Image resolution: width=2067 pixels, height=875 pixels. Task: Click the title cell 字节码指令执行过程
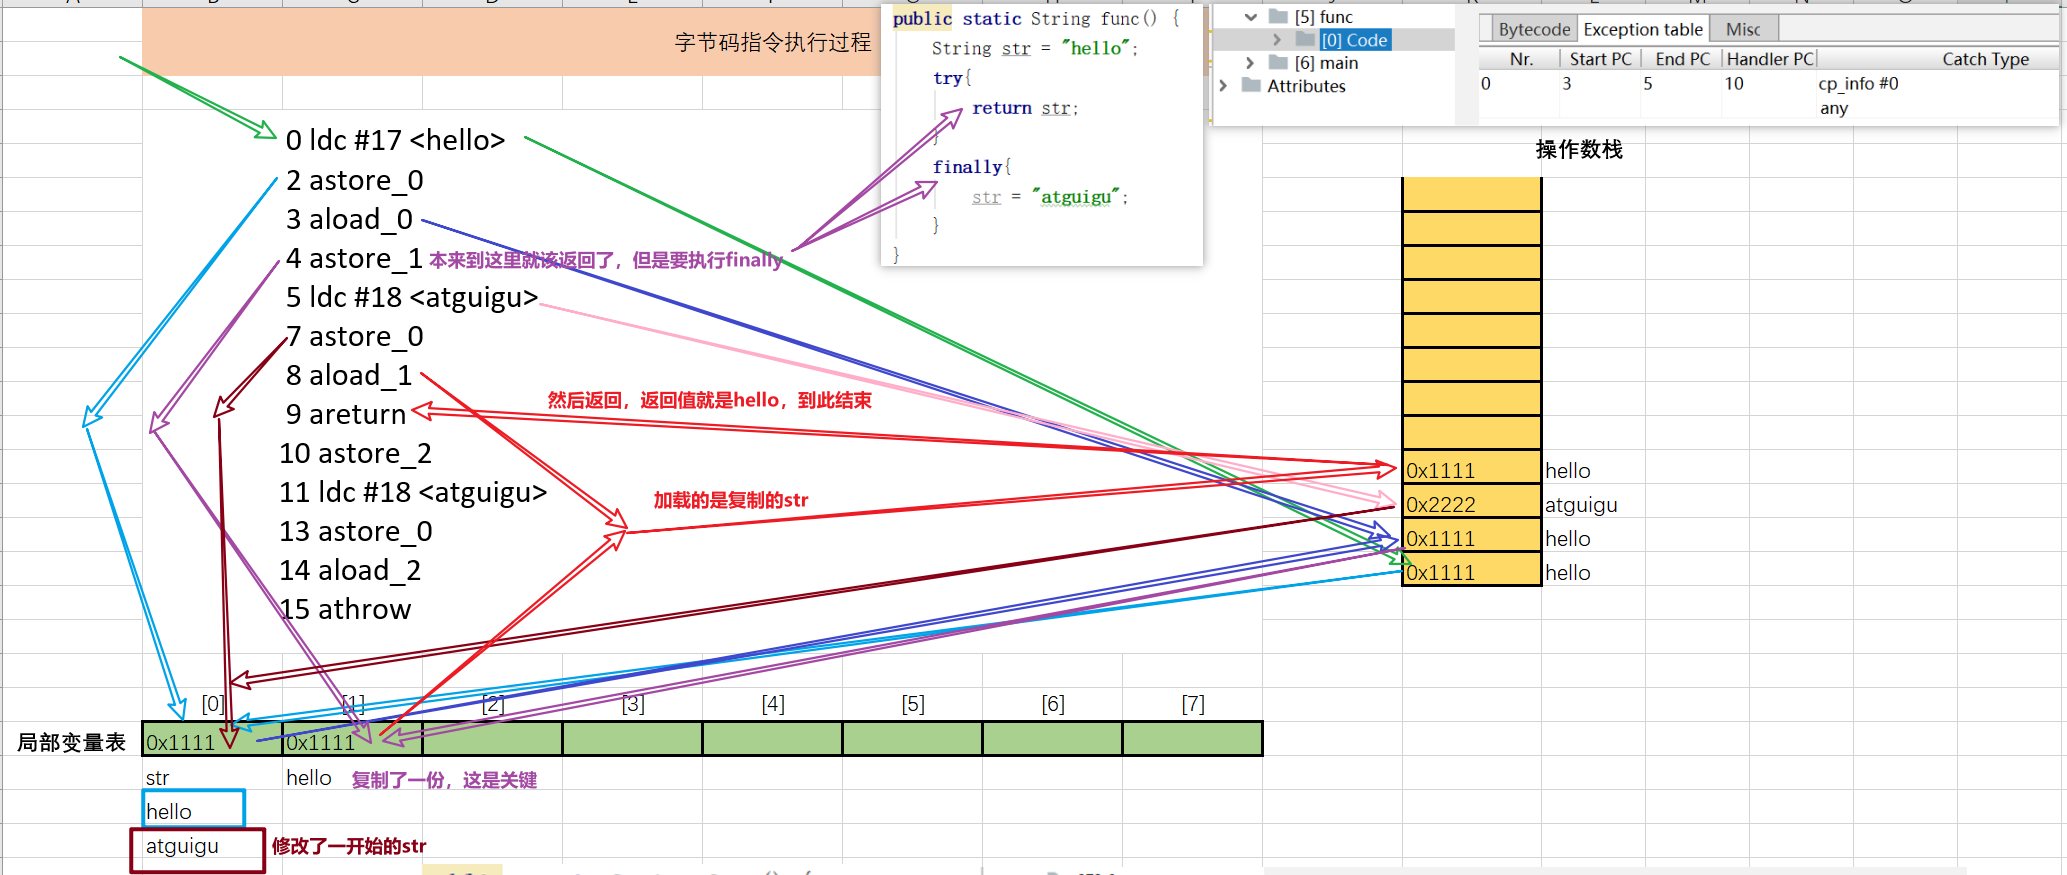(x=772, y=42)
